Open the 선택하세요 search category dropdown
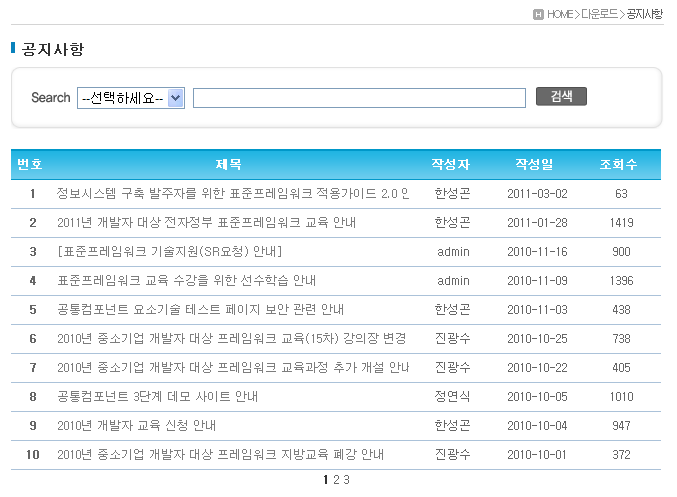 click(131, 97)
